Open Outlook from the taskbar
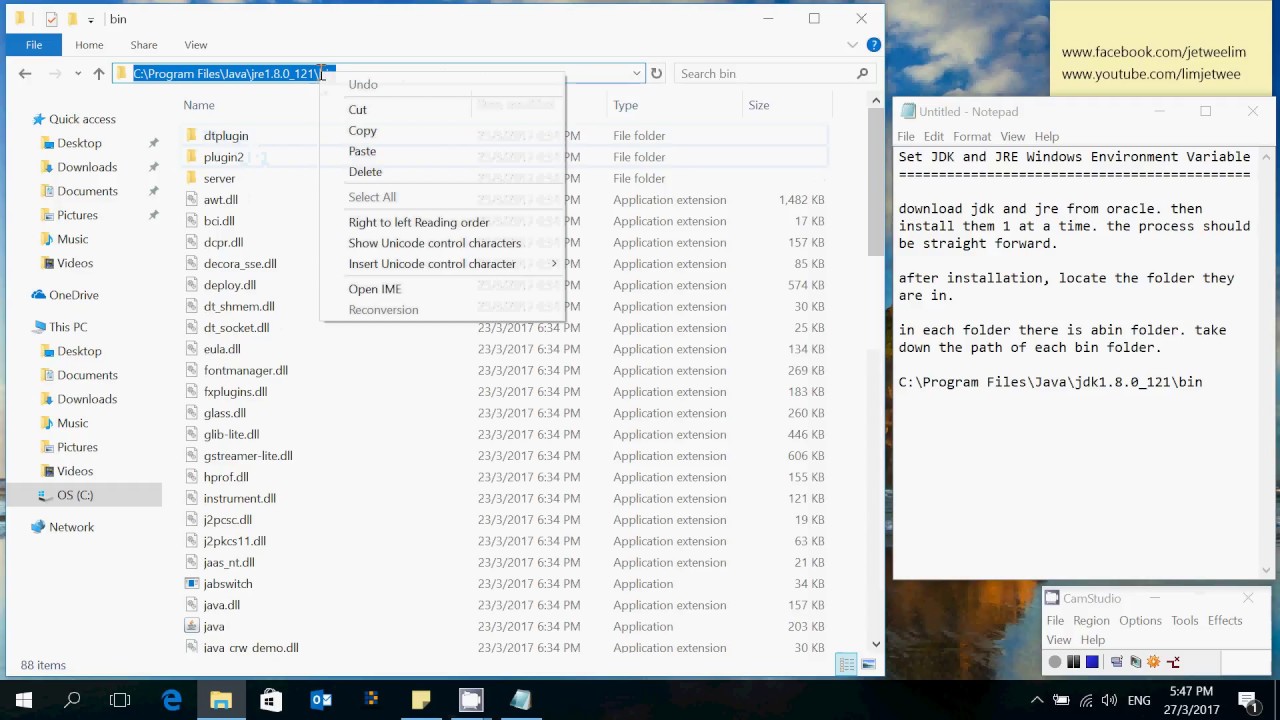 coord(321,700)
